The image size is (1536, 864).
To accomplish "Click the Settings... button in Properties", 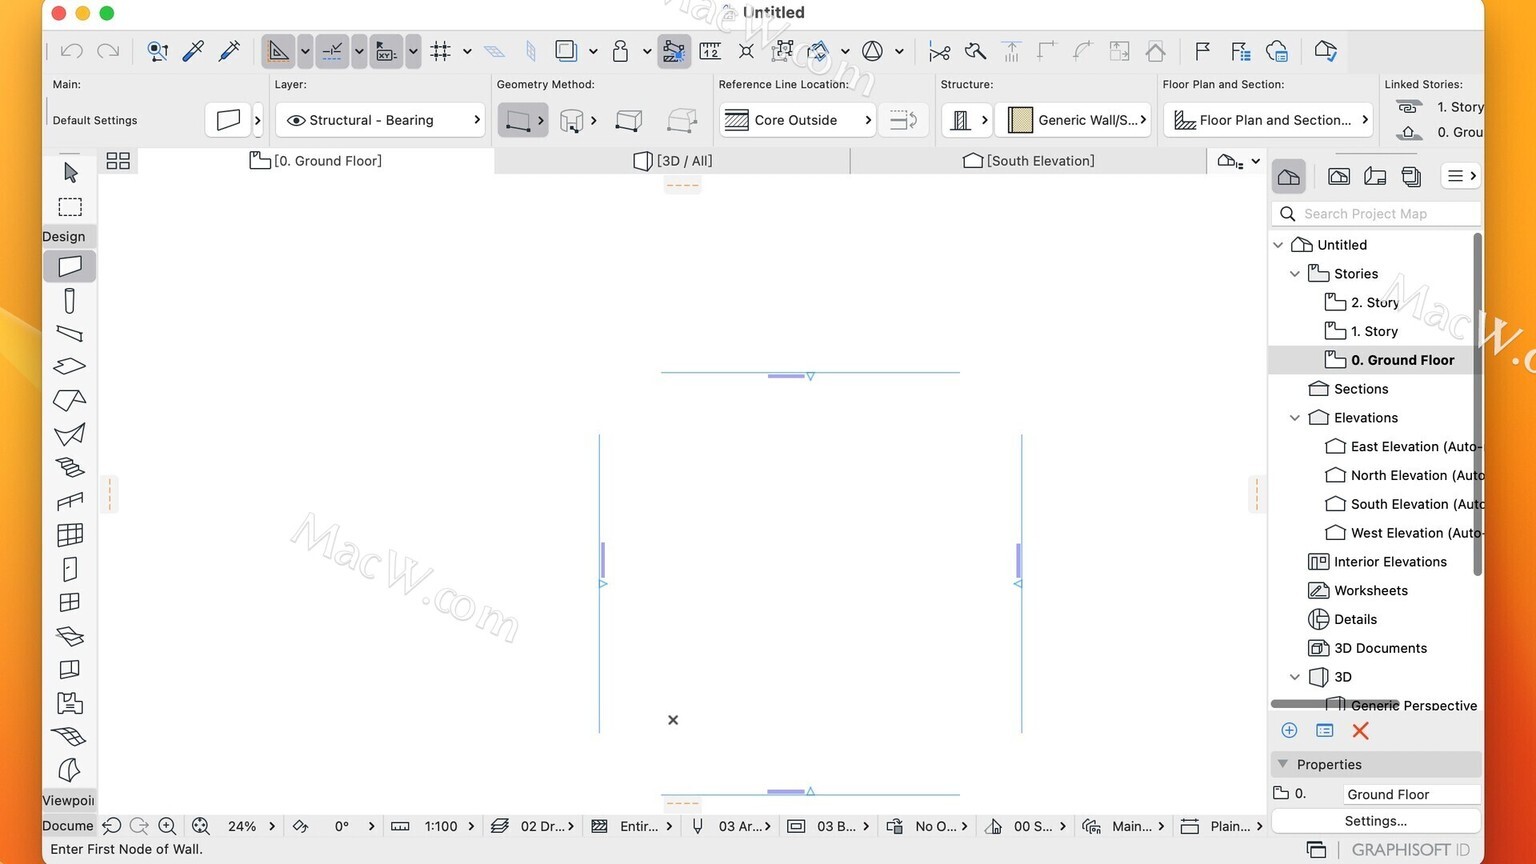I will tap(1375, 821).
